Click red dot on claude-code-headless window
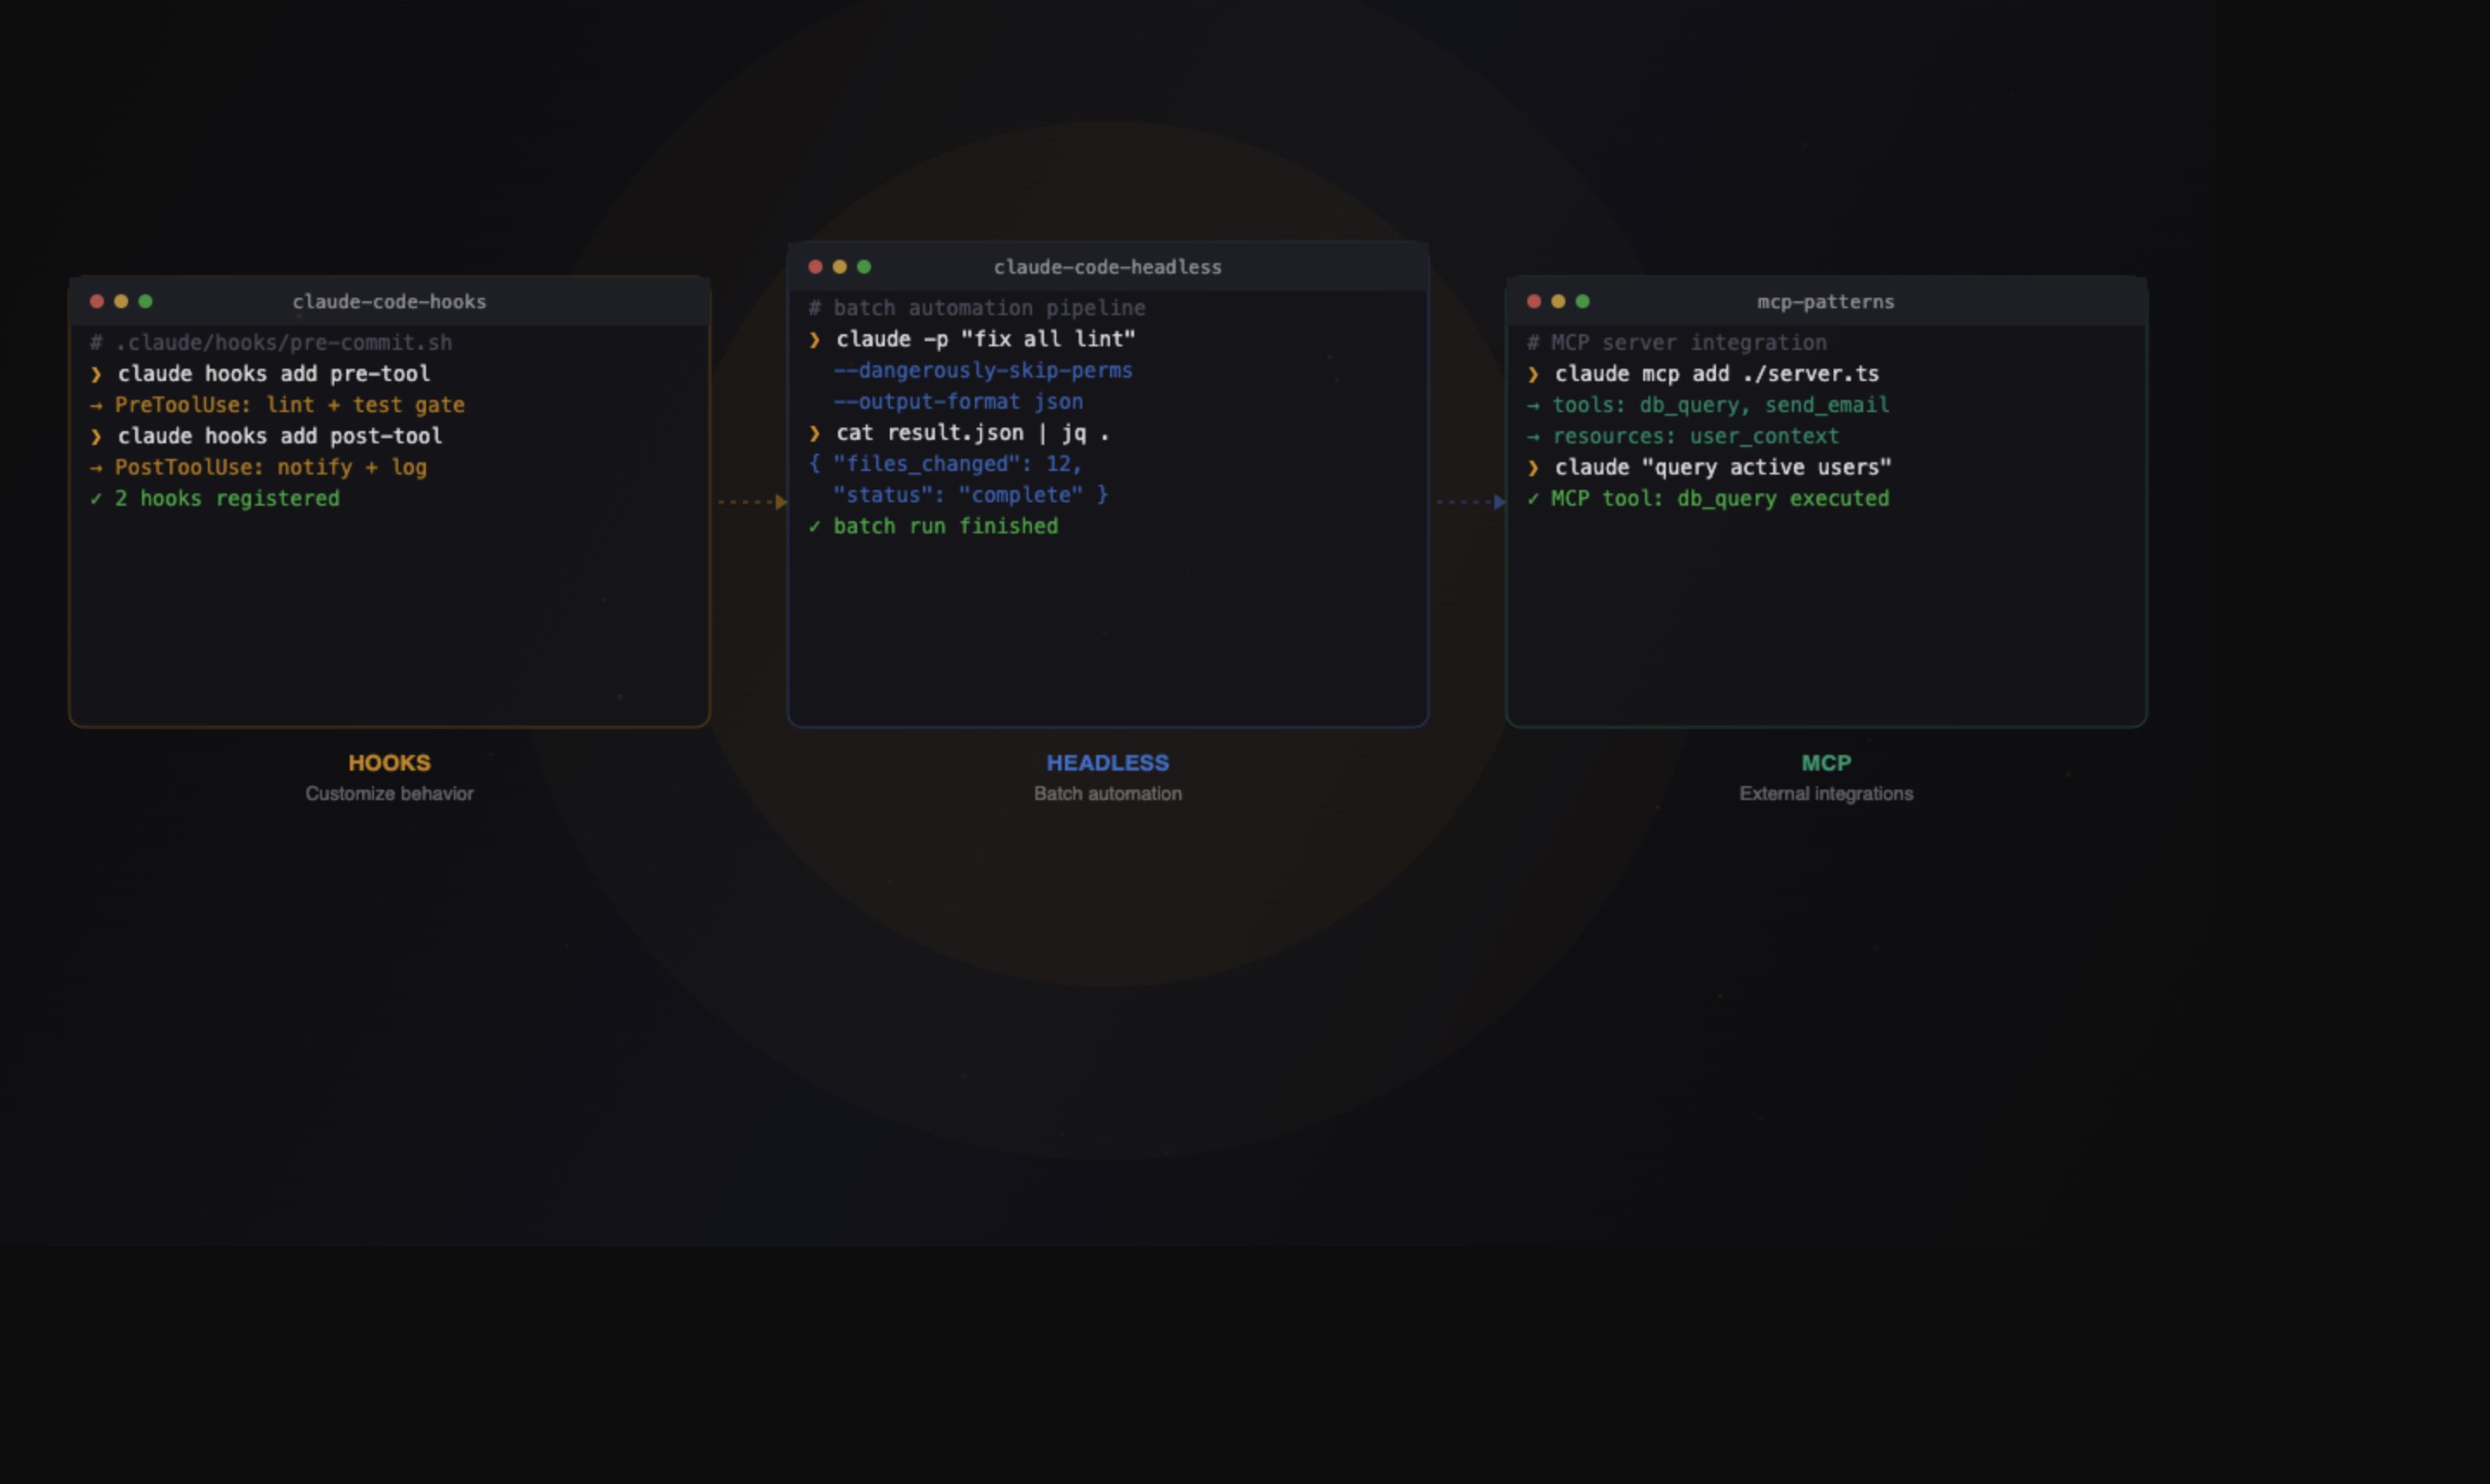 click(x=815, y=266)
